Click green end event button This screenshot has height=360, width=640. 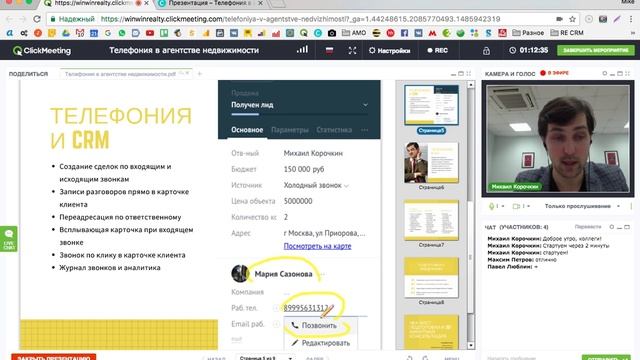click(x=596, y=50)
